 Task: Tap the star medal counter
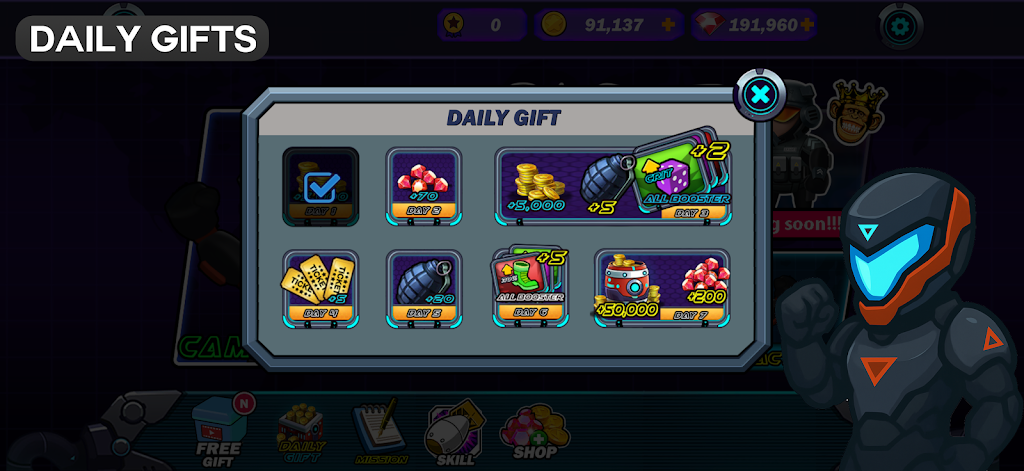pos(481,25)
